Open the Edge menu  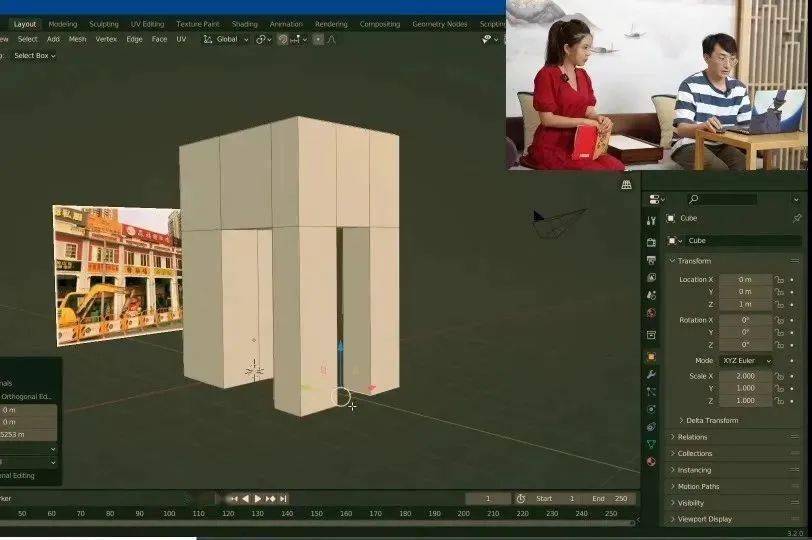click(134, 39)
